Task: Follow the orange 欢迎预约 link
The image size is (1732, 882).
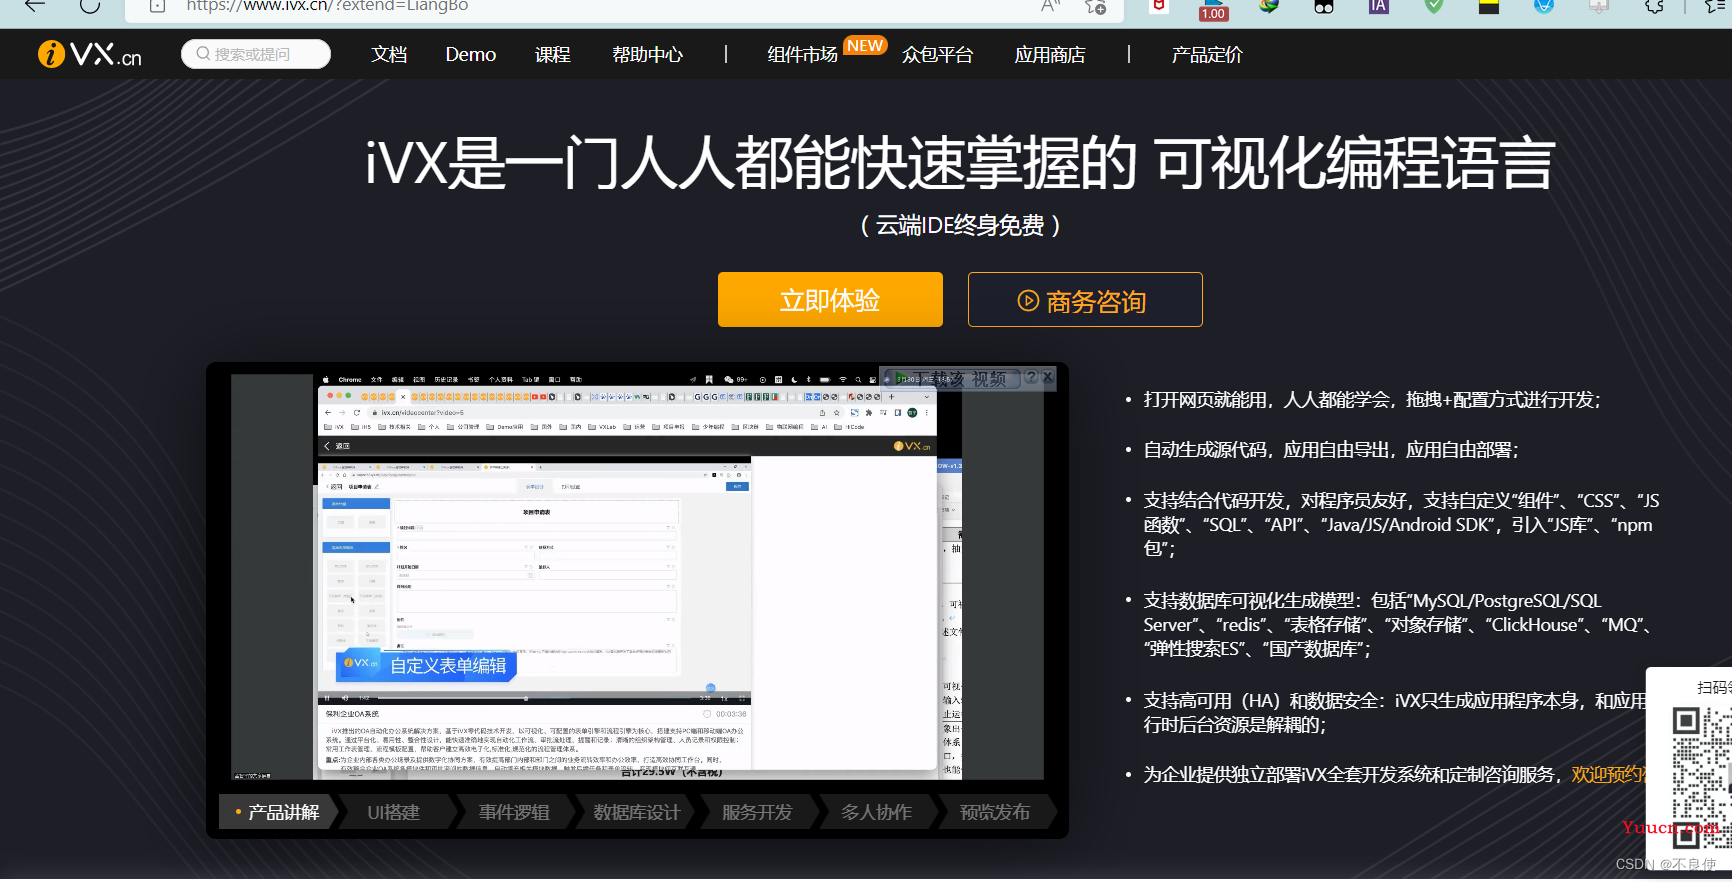Action: [1608, 774]
